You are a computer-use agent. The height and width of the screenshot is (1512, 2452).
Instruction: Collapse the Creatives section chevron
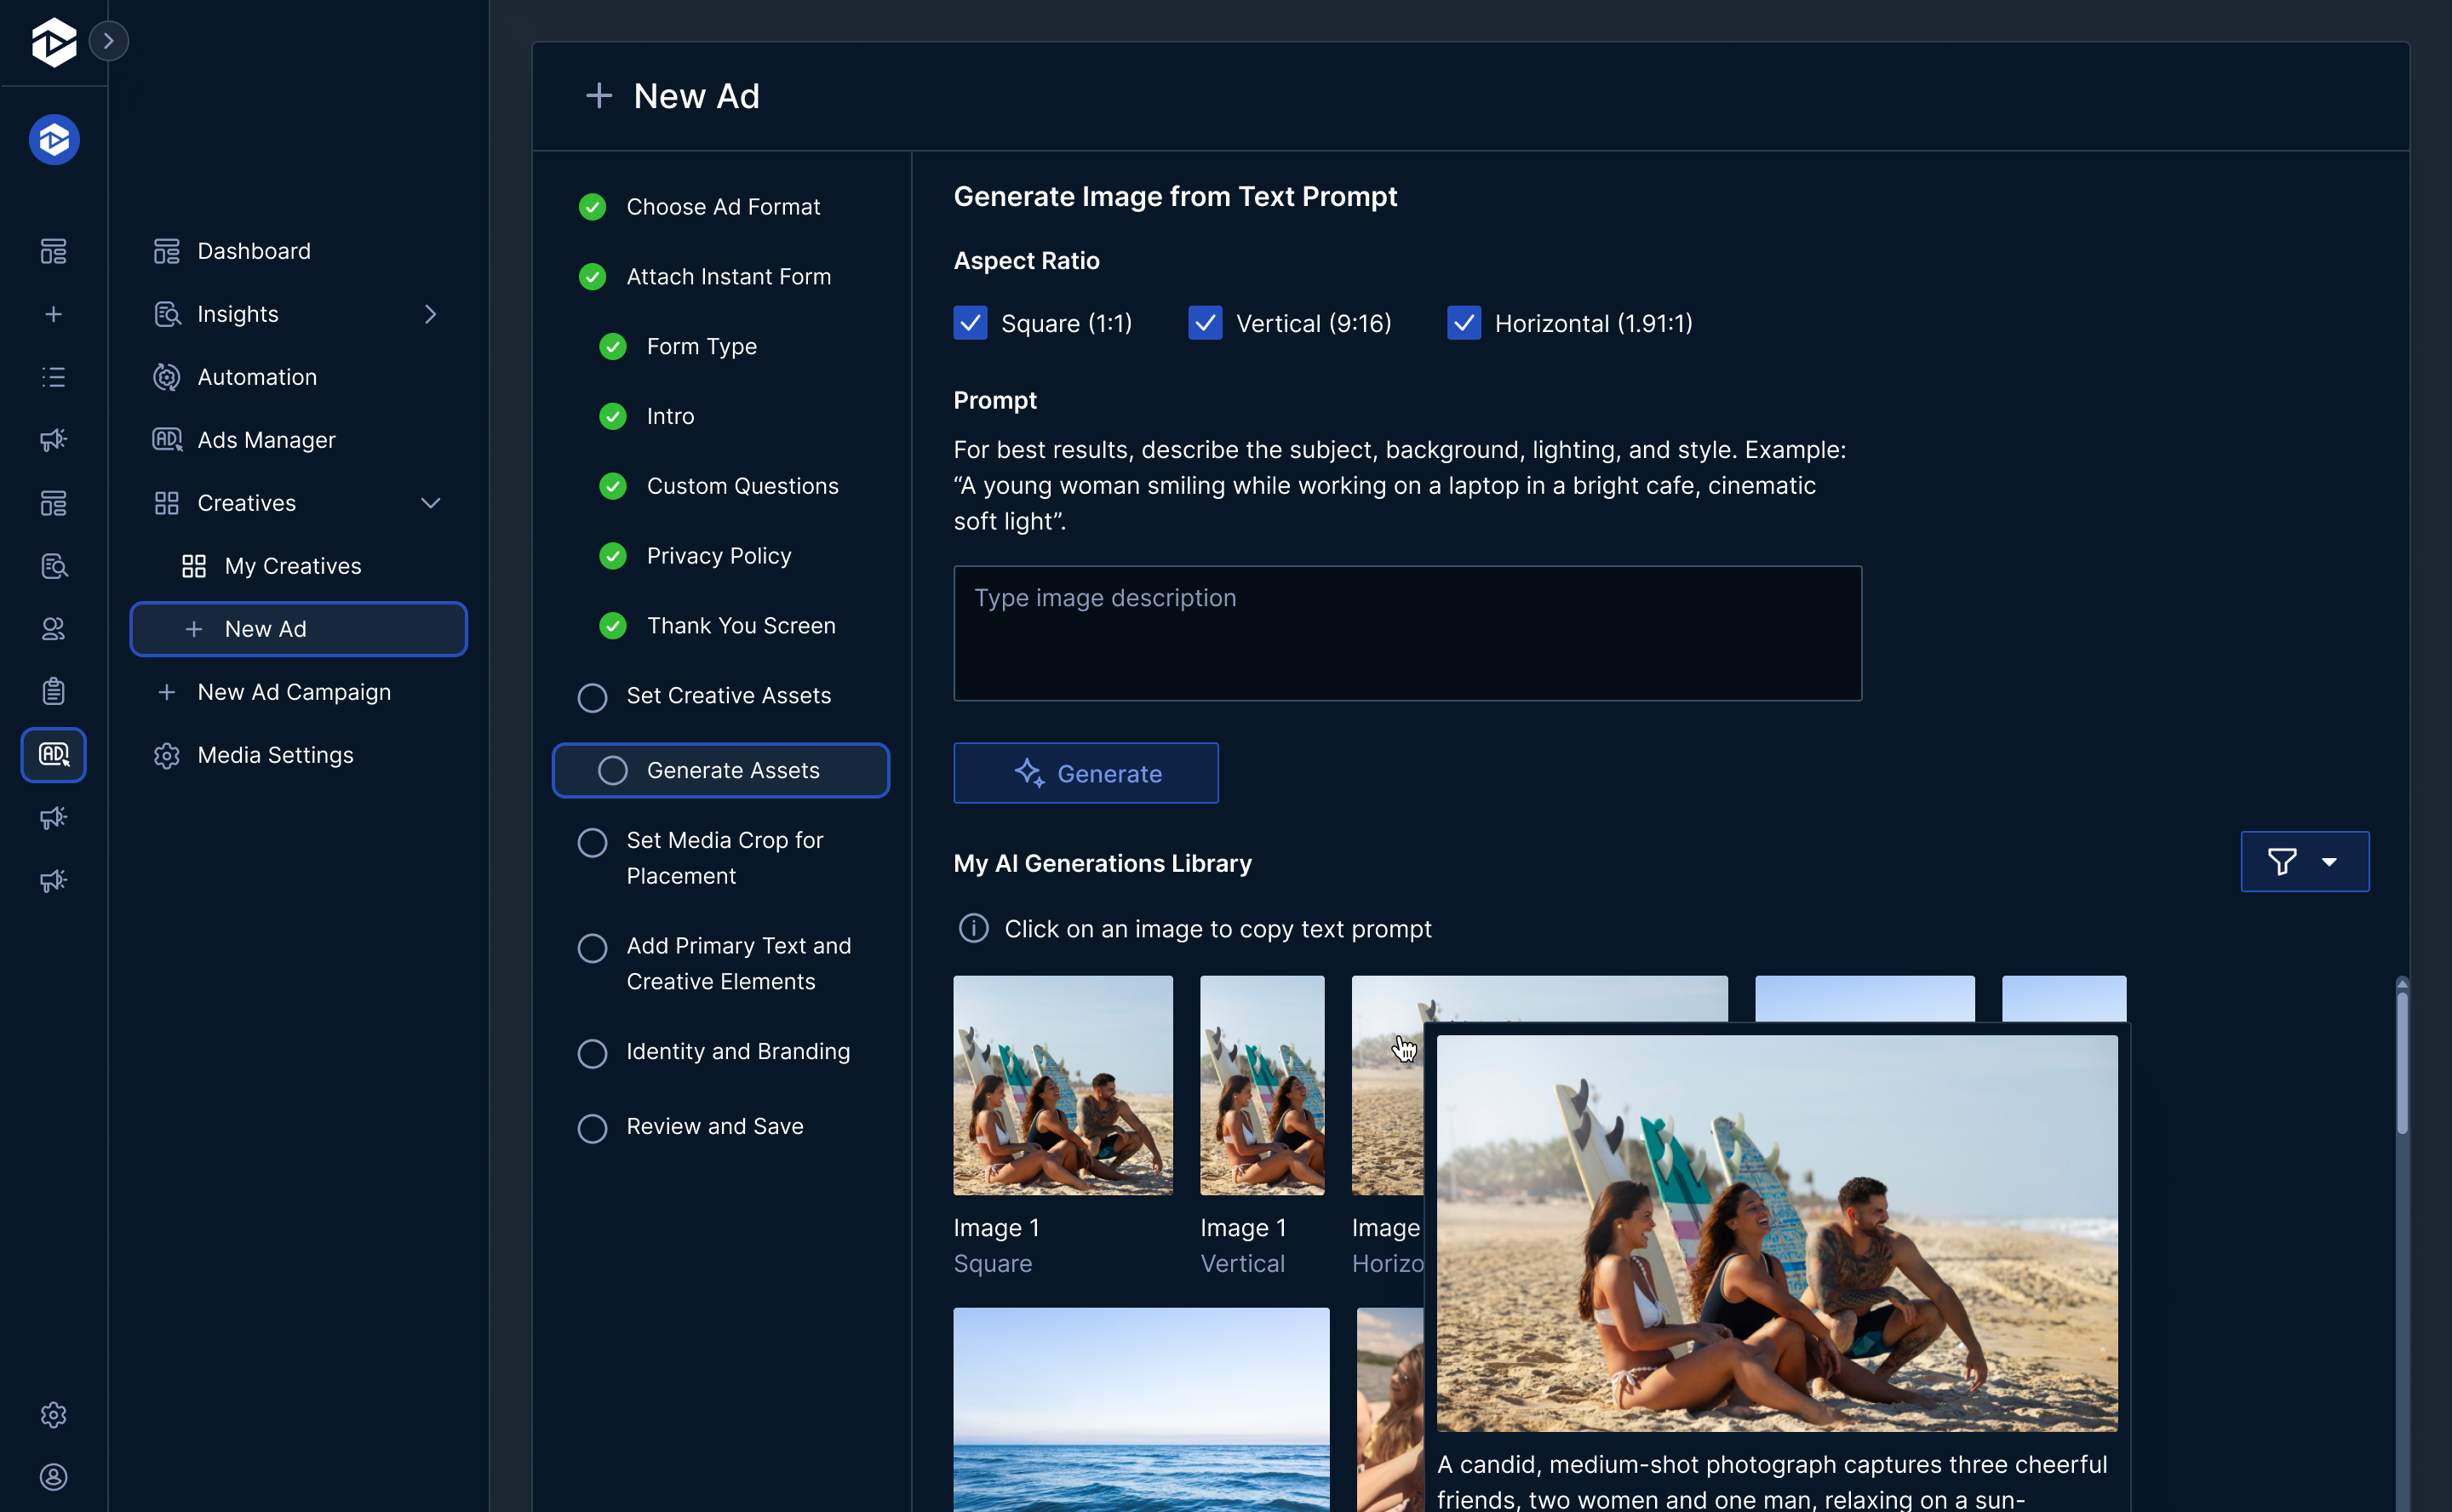(x=431, y=503)
